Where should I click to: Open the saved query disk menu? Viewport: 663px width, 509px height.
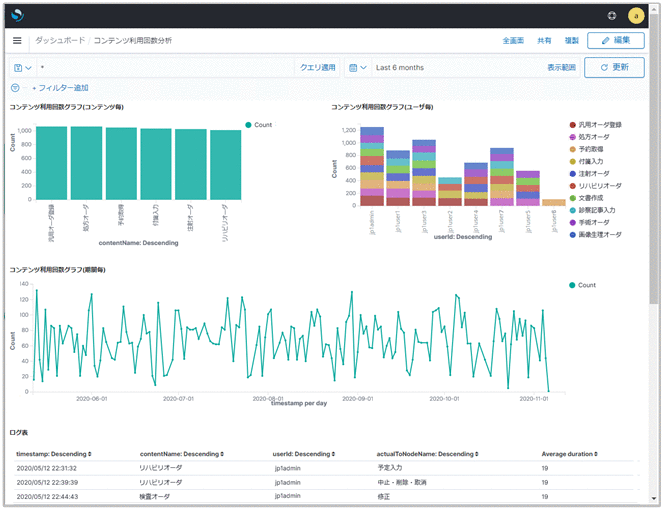(x=22, y=68)
